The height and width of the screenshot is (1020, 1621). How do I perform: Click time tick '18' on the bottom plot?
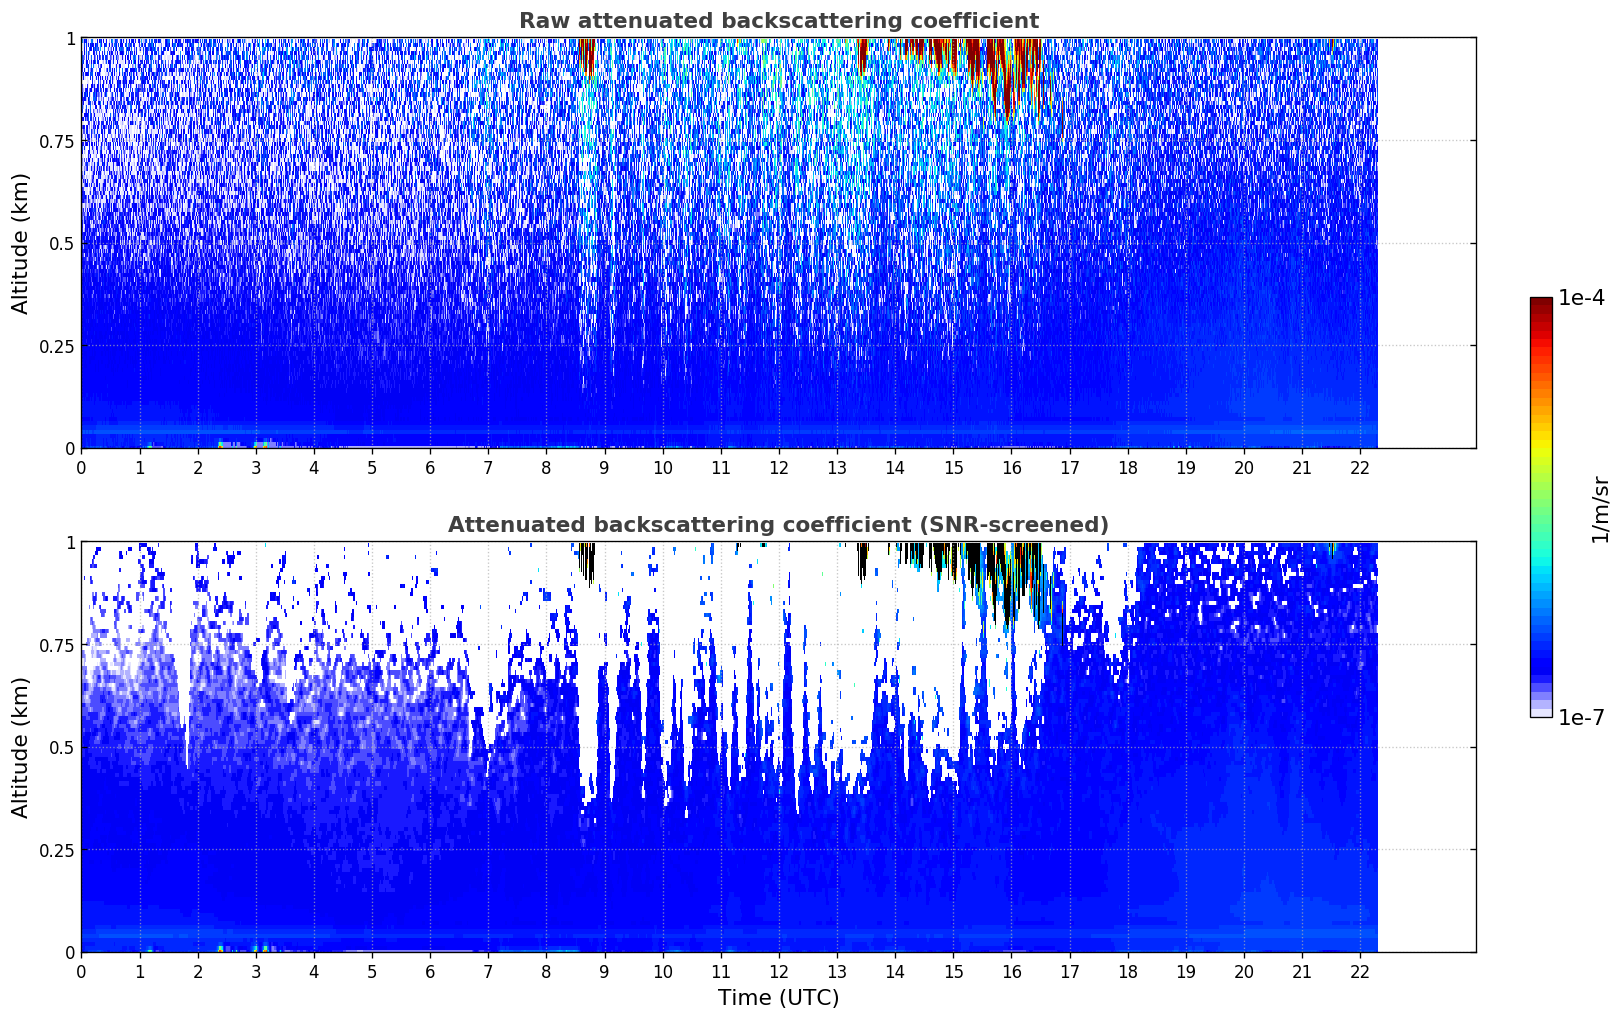tap(1128, 971)
